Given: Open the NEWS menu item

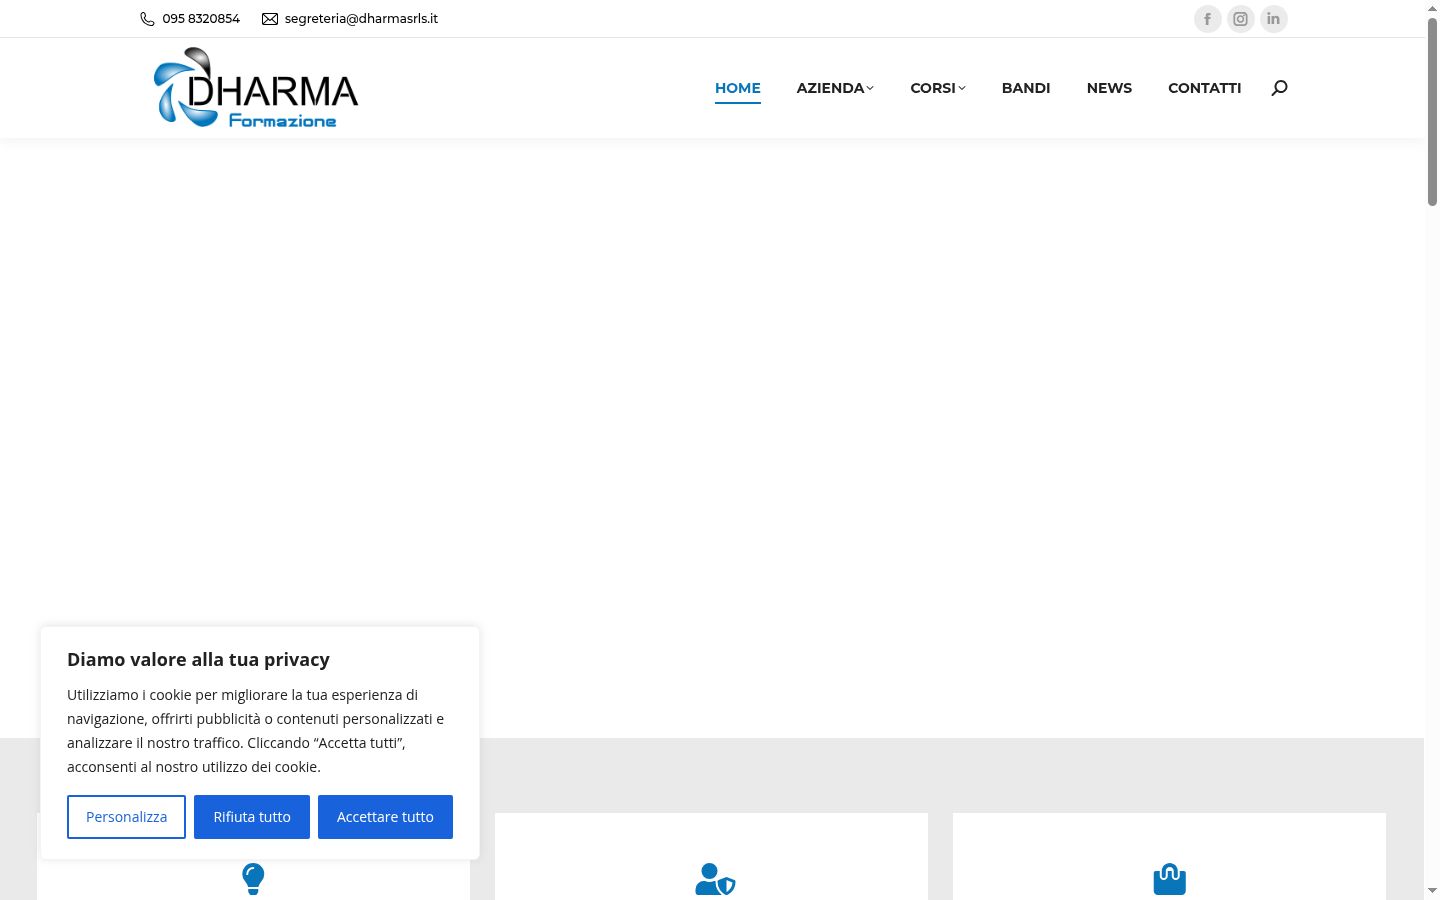Looking at the screenshot, I should (1109, 88).
